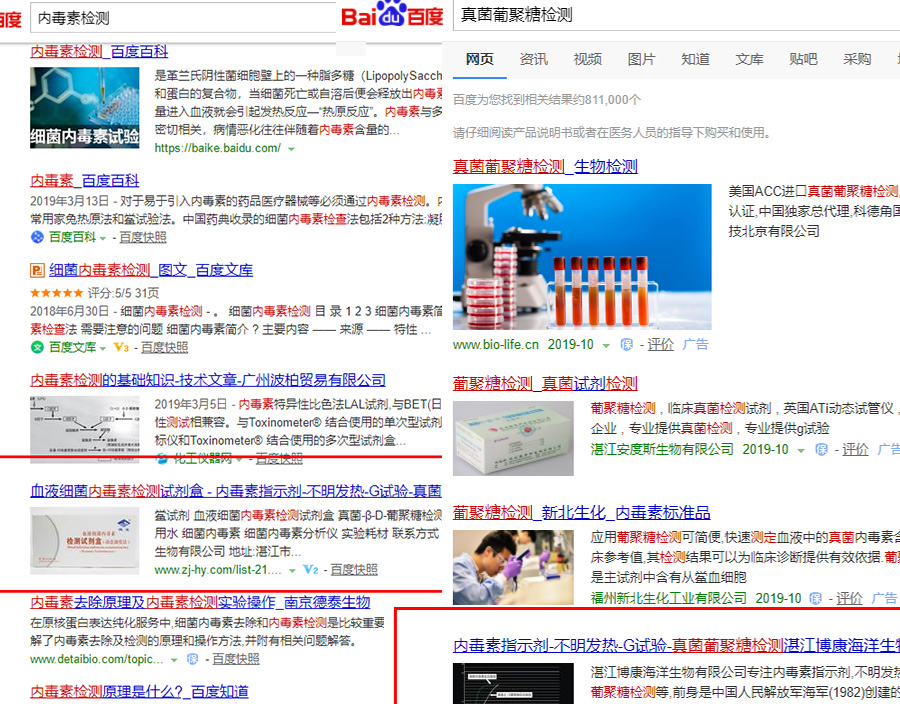This screenshot has width=900, height=704.
Task: Open 内毒素检测原理是什么?_百度知道 link
Action: (139, 692)
